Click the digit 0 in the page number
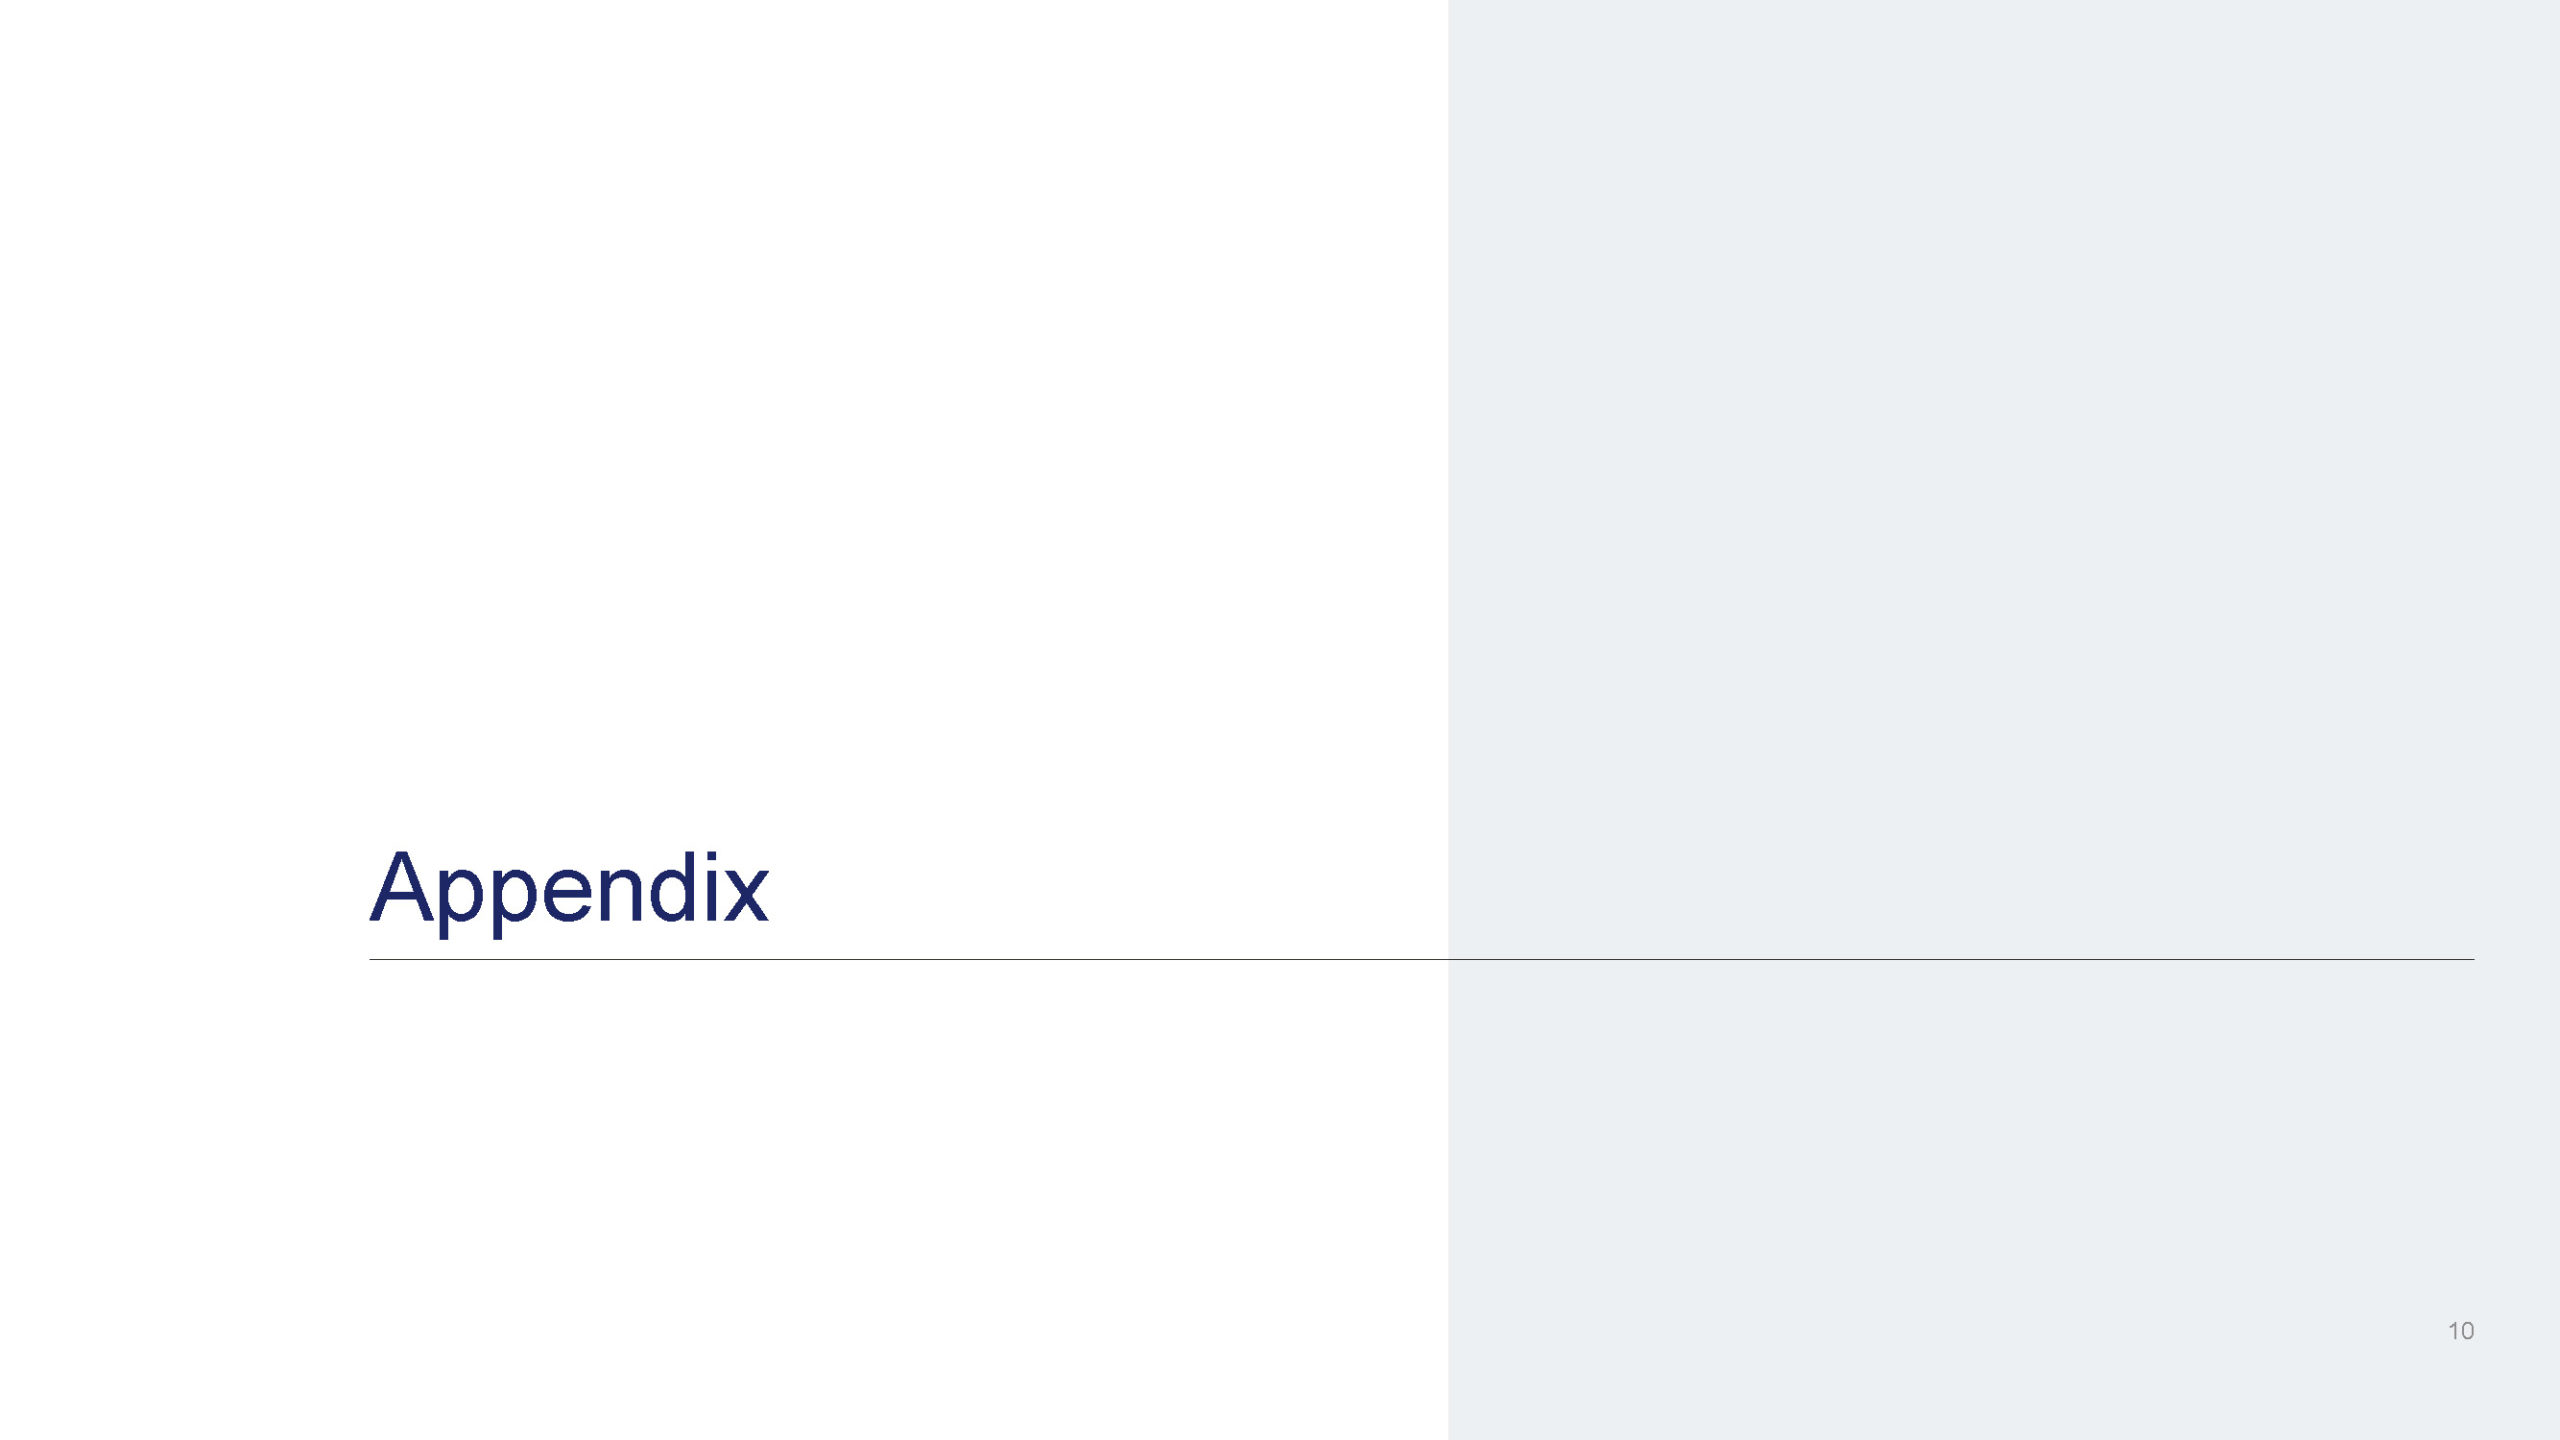The width and height of the screenshot is (2560, 1440). [x=2467, y=1331]
